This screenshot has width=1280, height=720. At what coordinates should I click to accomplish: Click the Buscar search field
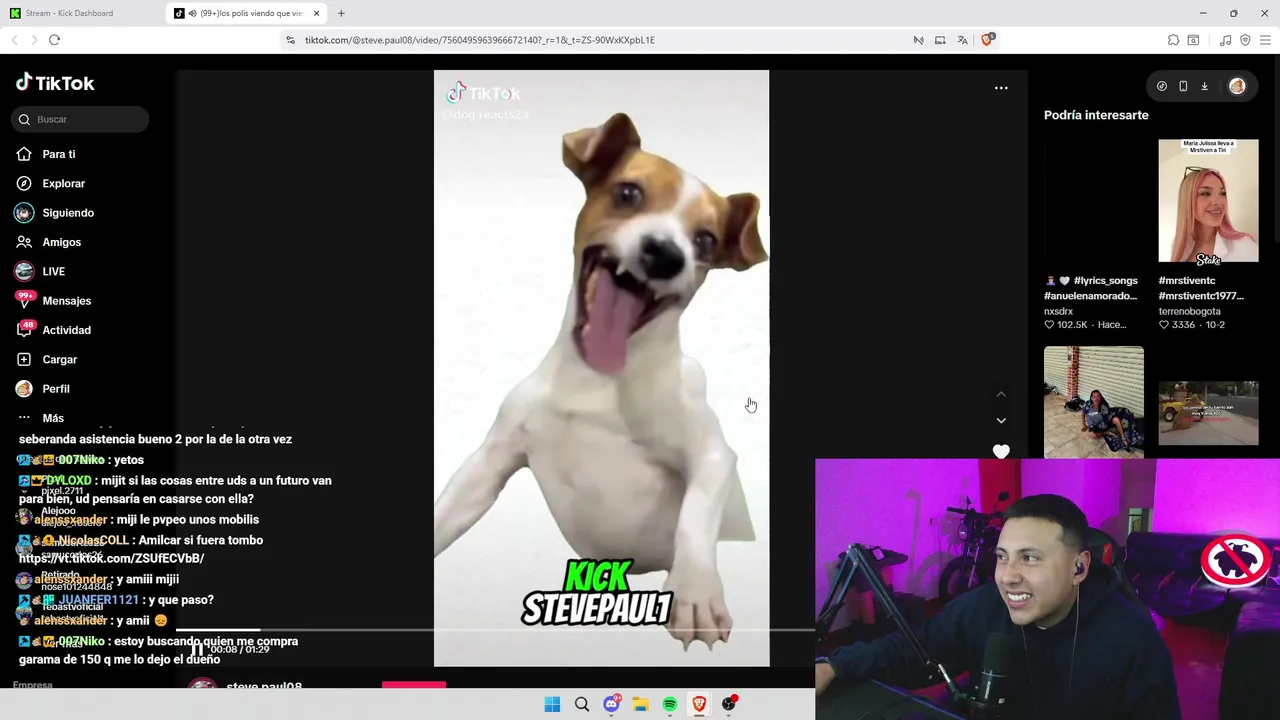tap(81, 119)
